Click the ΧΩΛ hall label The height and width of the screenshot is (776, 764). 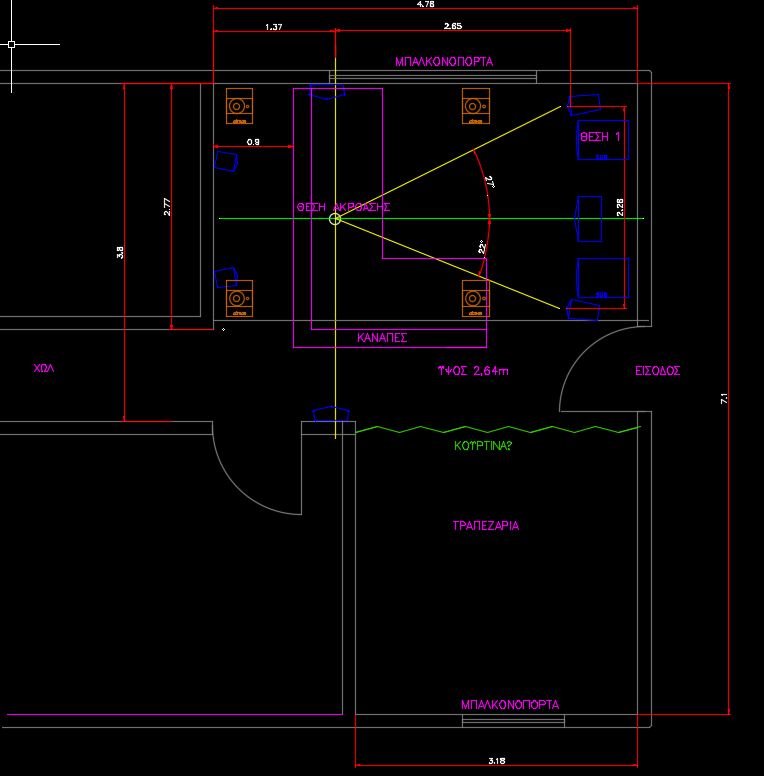[44, 368]
